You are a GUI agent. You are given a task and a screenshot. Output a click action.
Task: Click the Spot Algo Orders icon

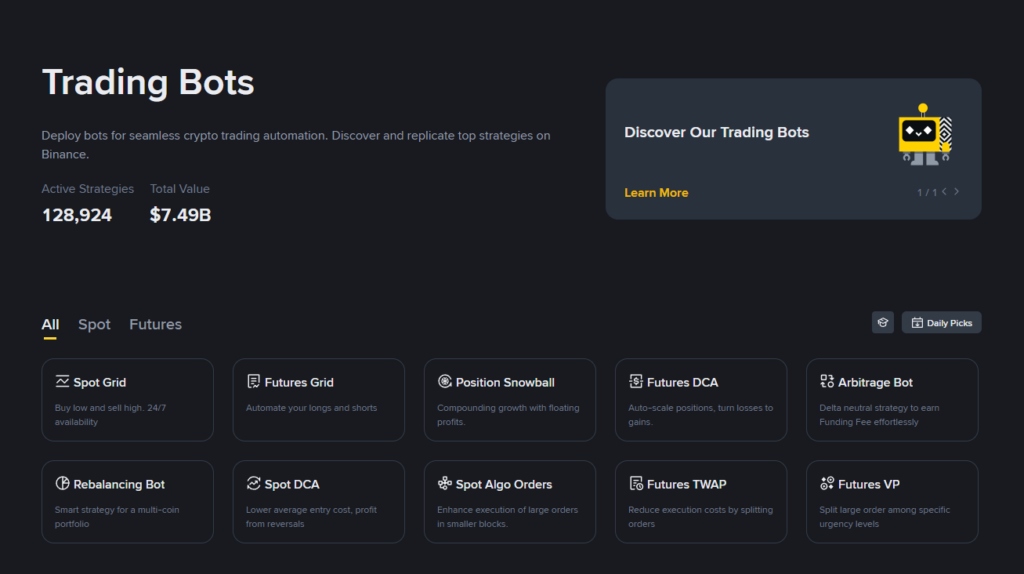tap(445, 483)
